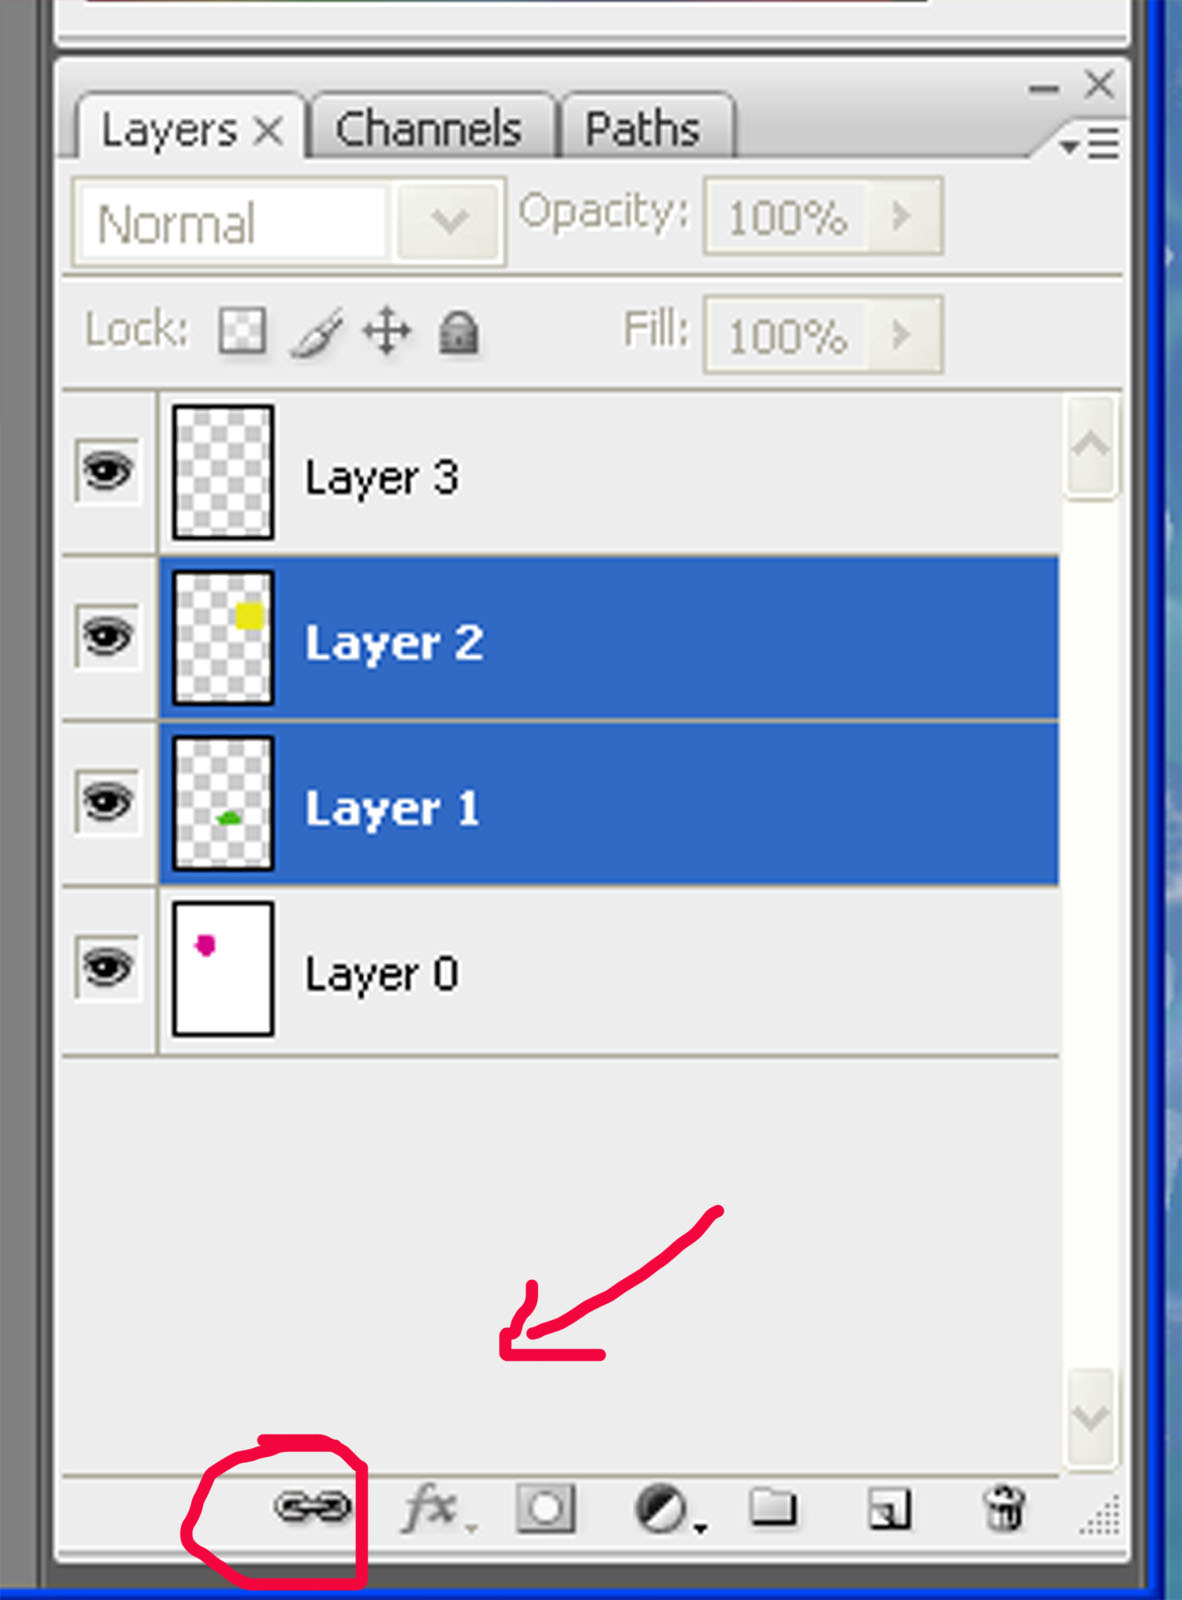This screenshot has height=1600, width=1182.
Task: Open the layer style fx menu
Action: [433, 1508]
